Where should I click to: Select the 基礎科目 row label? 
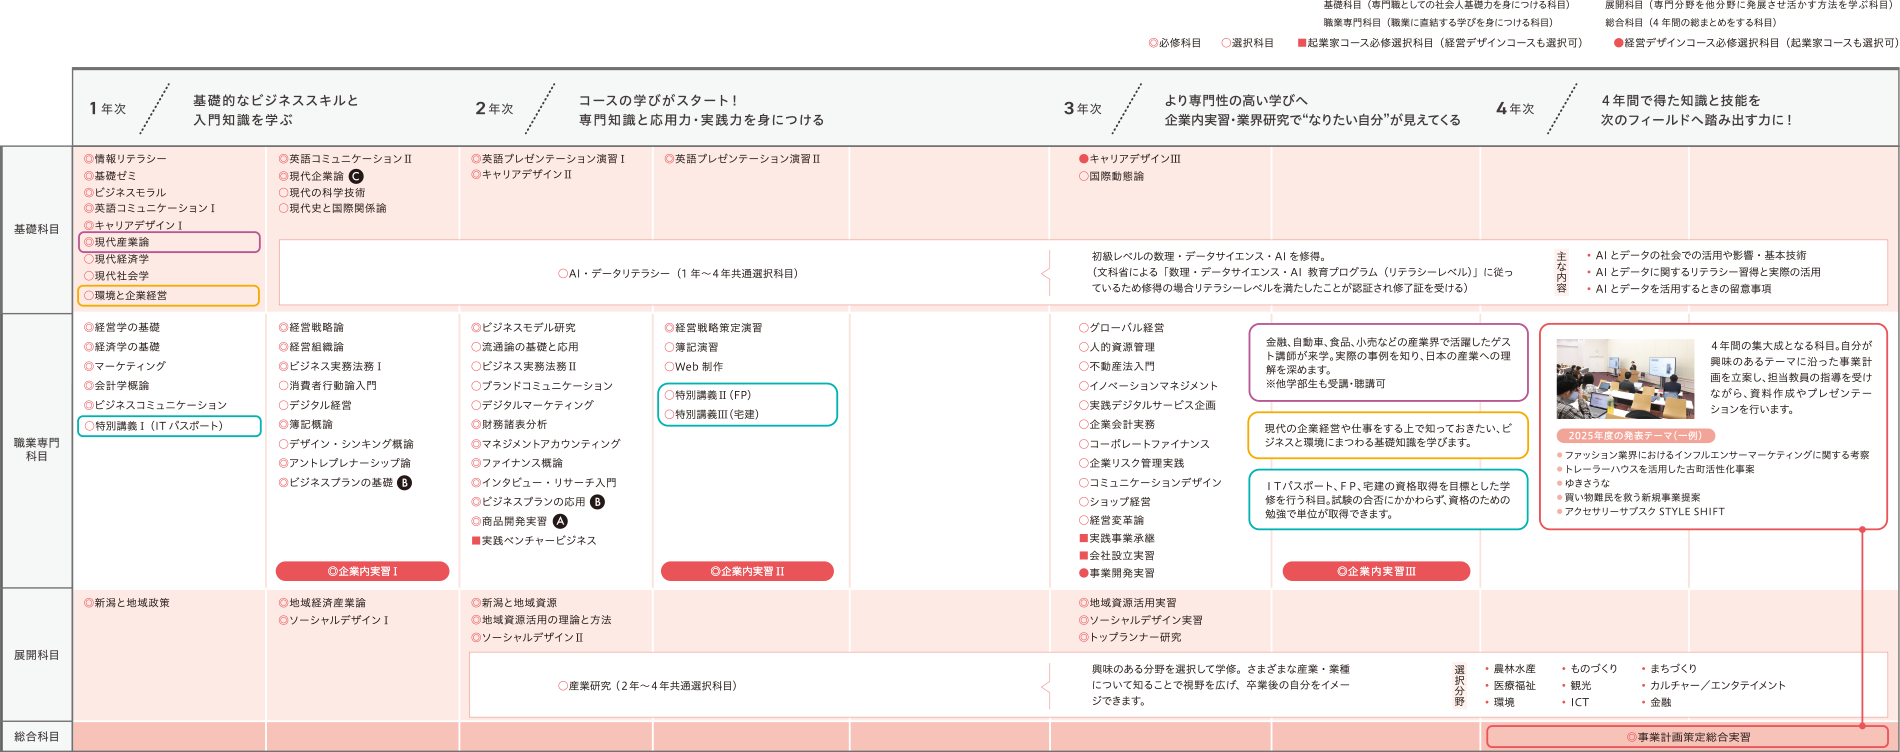36,230
